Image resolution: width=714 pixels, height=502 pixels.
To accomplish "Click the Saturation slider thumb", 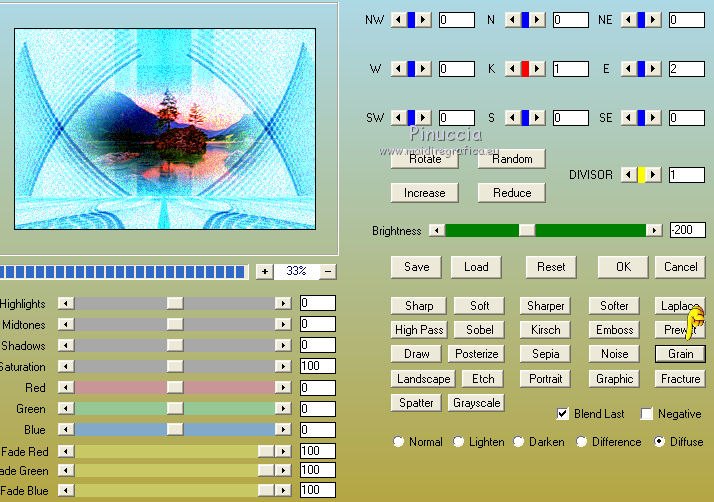I will coord(175,366).
